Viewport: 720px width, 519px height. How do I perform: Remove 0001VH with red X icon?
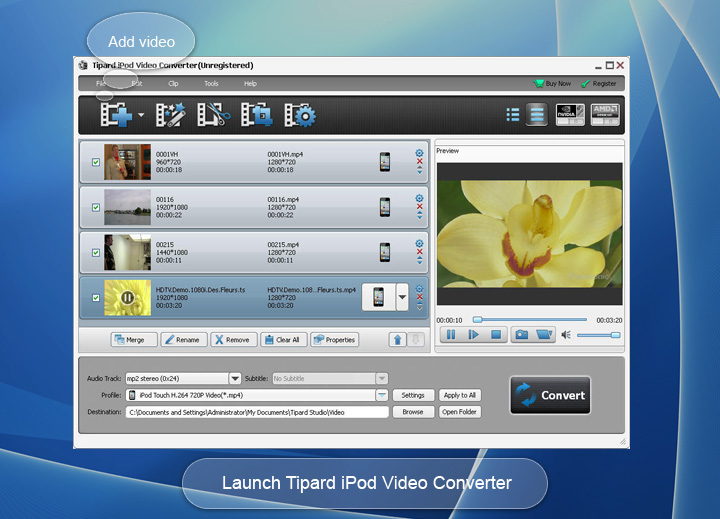[419, 162]
